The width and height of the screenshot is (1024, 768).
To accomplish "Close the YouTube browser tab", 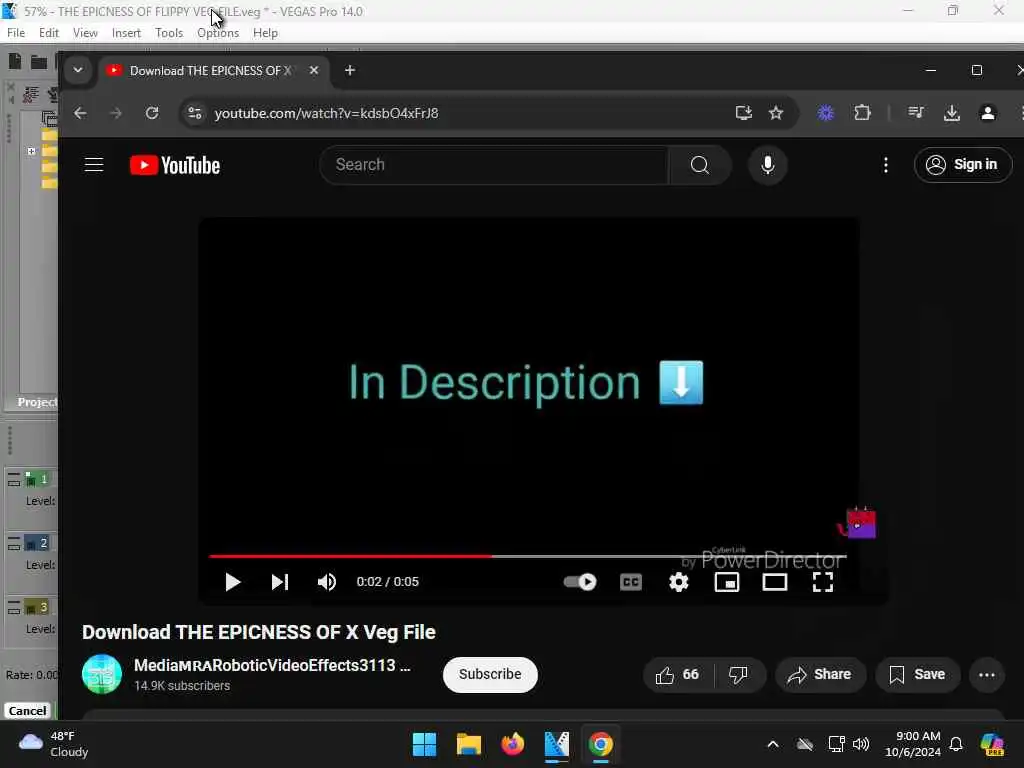I will (x=314, y=70).
